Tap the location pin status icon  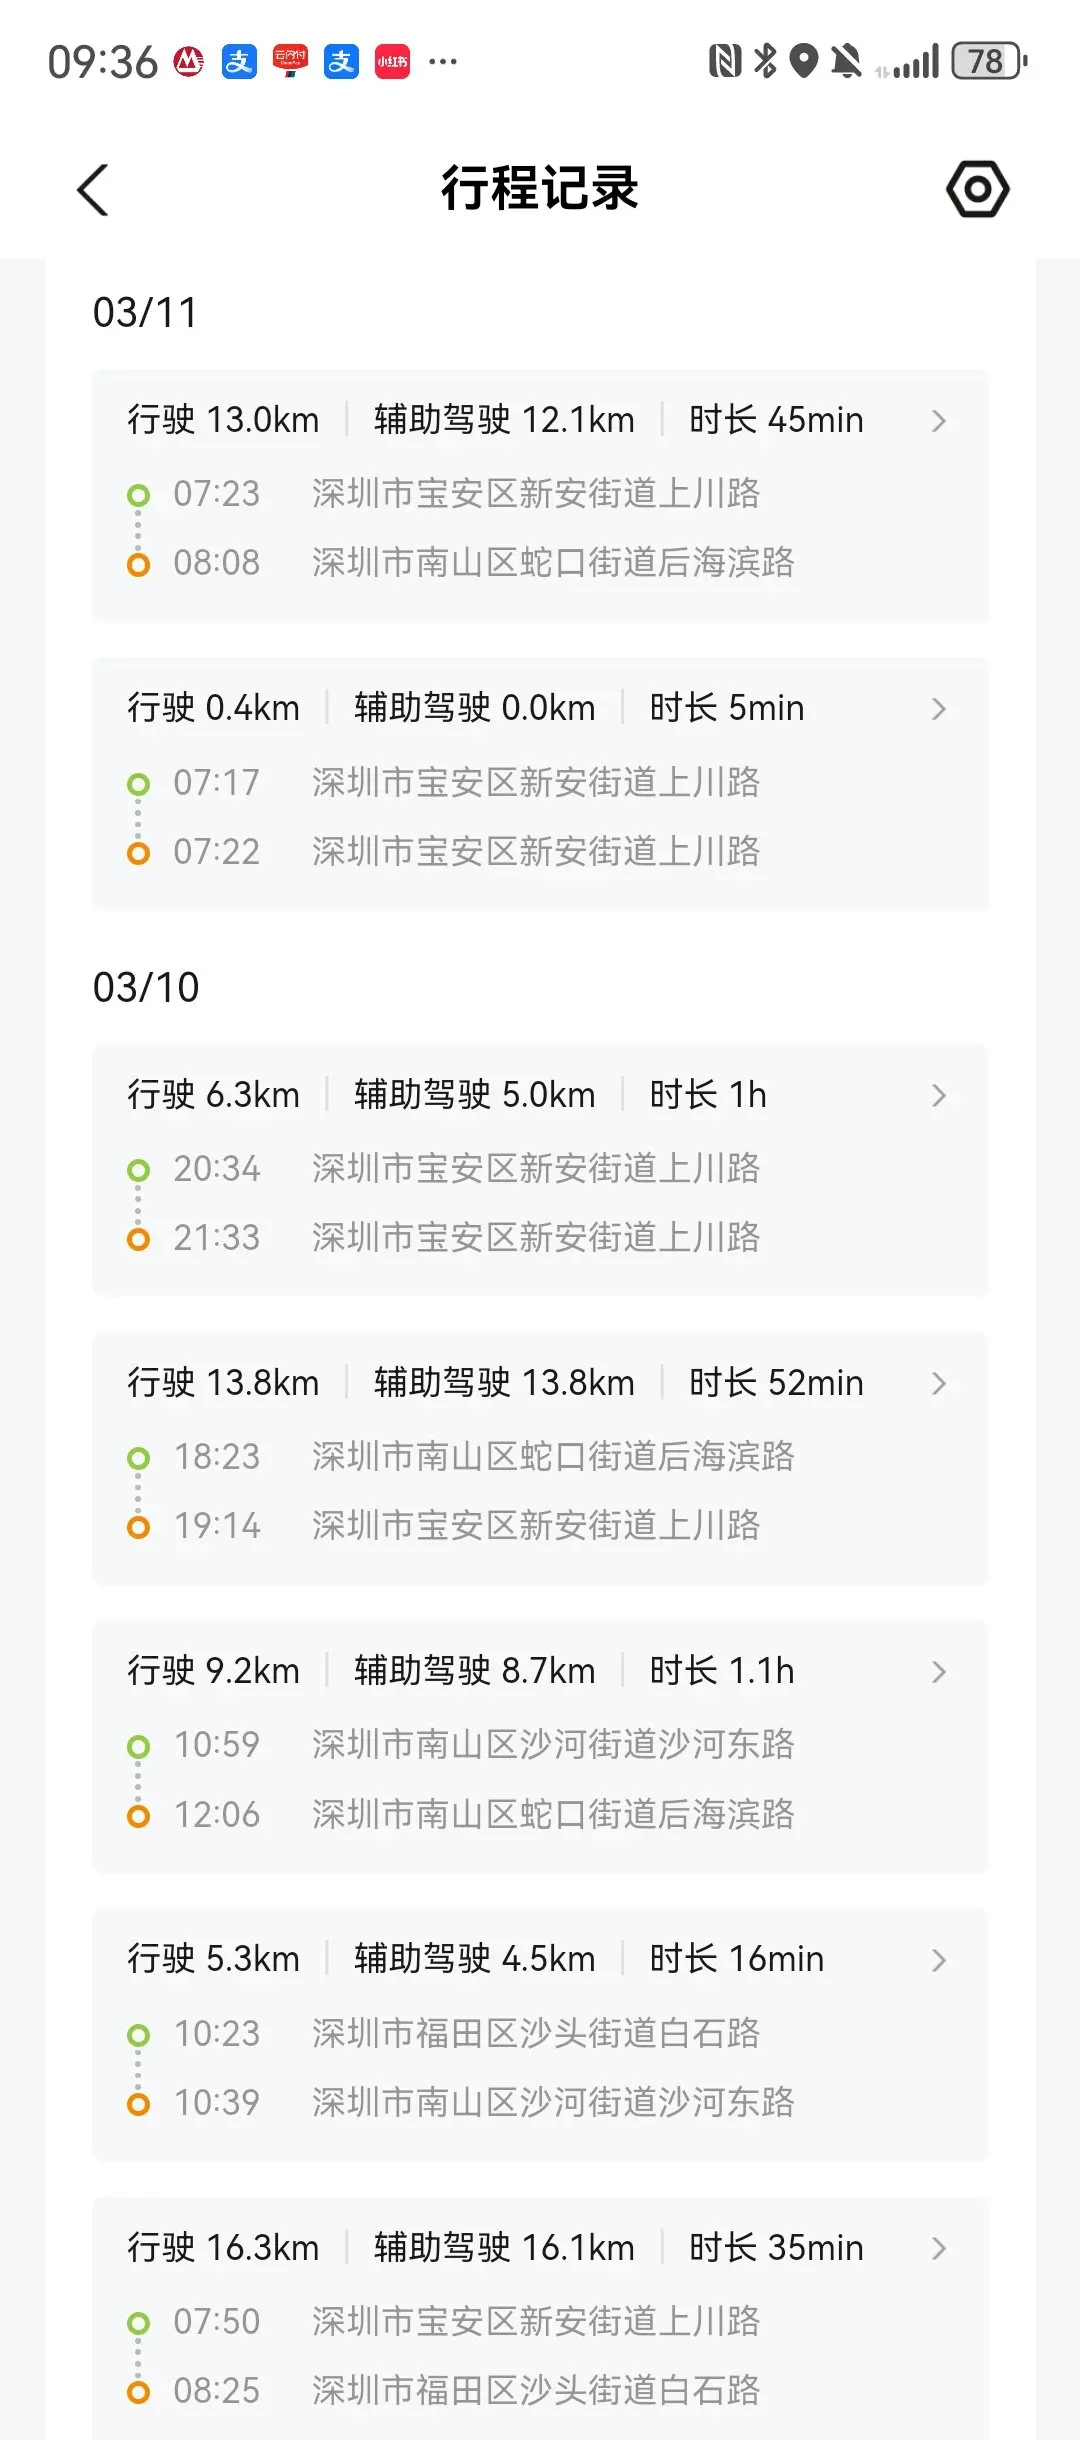804,61
